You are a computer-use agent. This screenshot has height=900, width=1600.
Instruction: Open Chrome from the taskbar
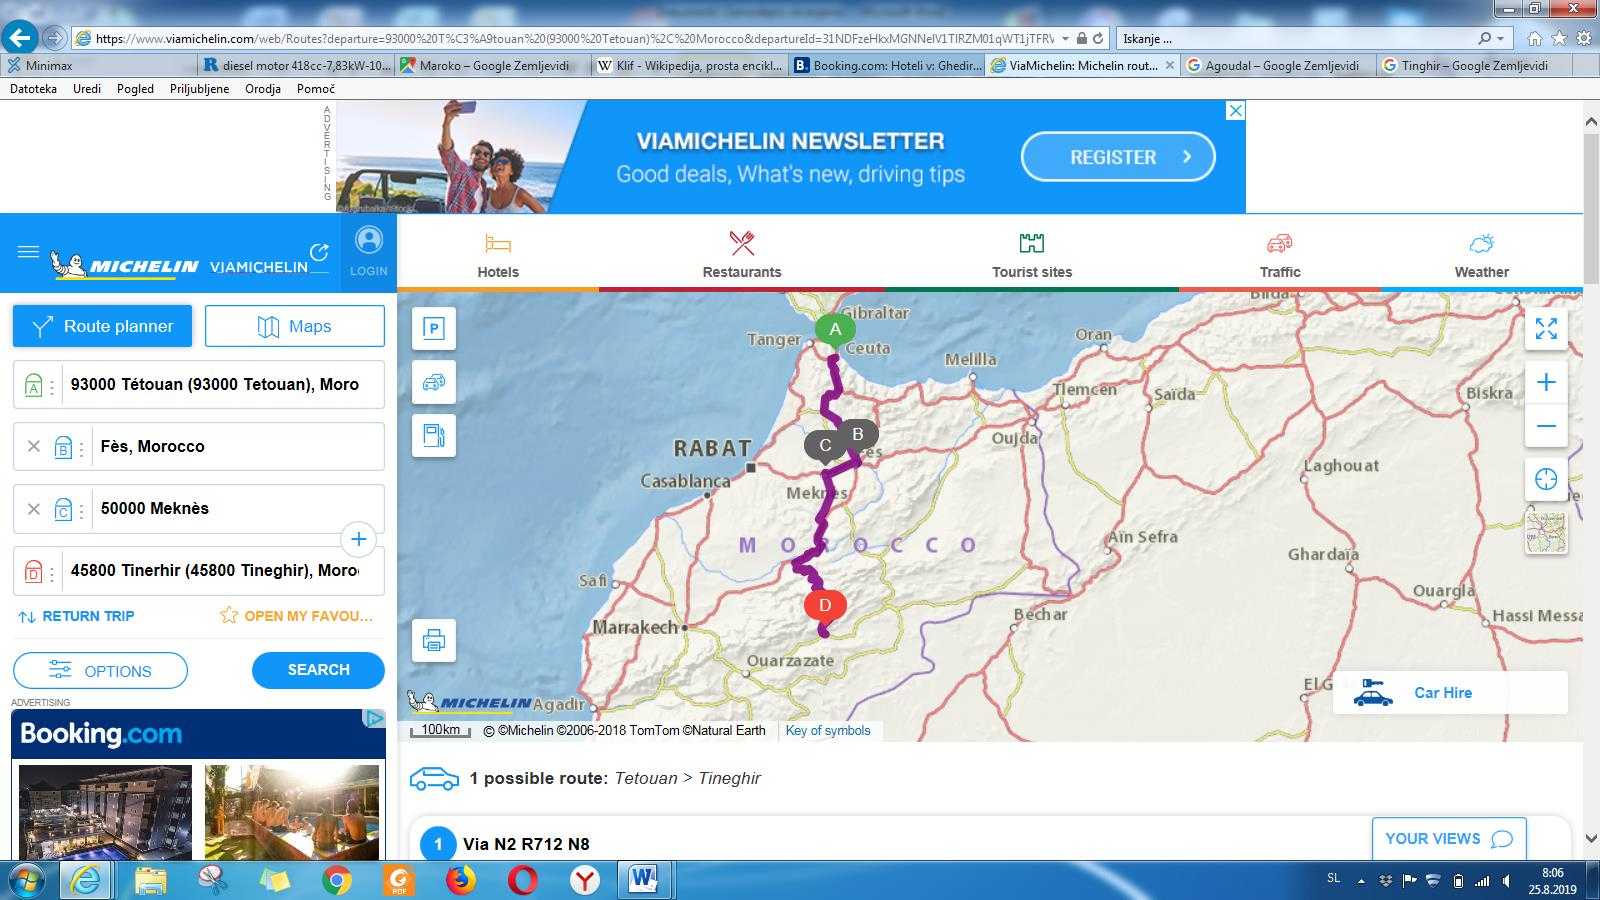click(x=337, y=880)
